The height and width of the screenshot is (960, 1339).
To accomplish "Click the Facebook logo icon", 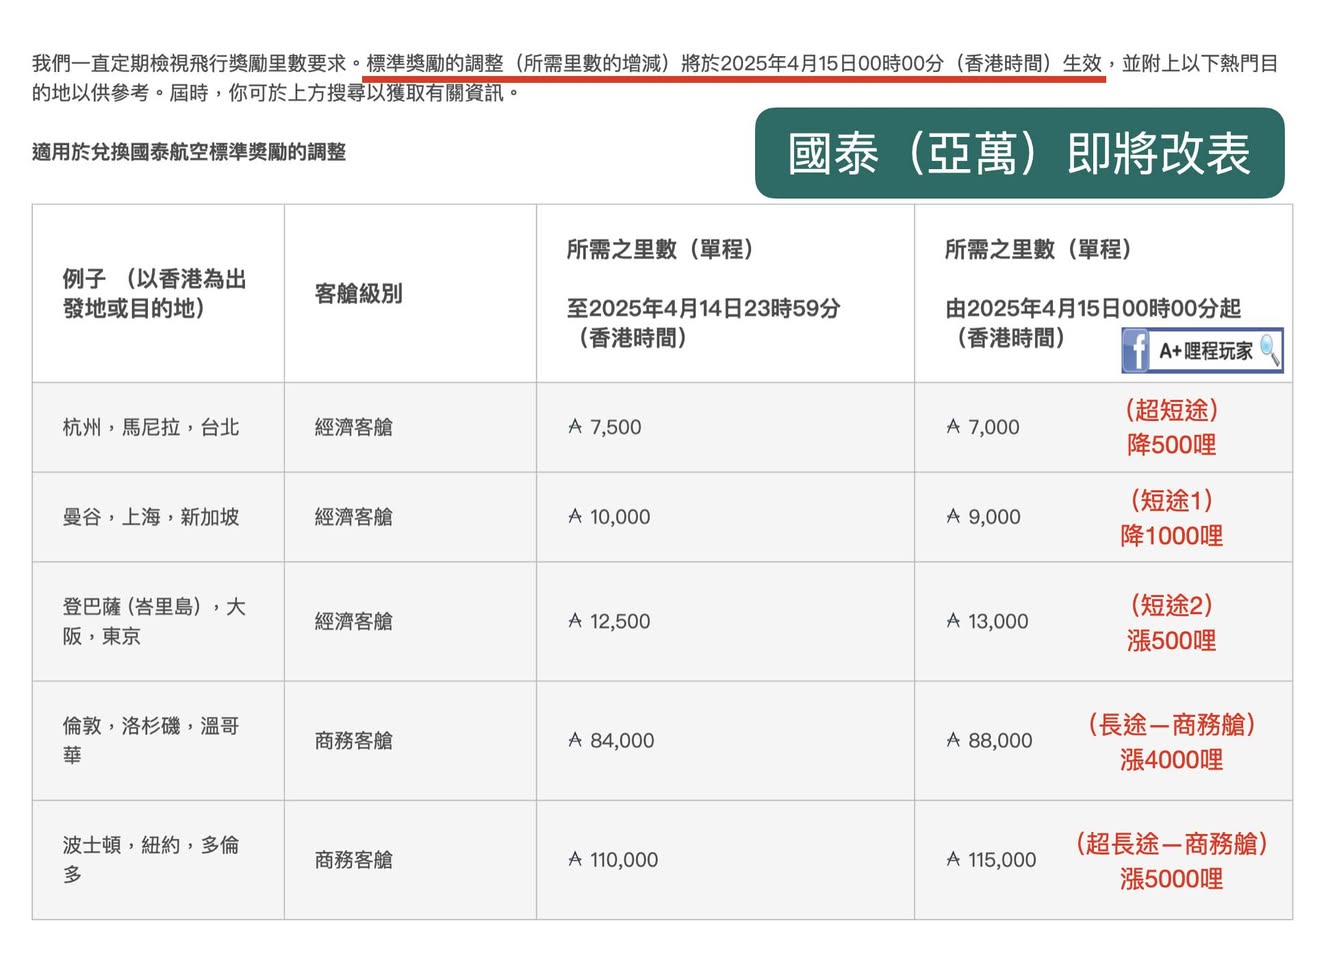I will [1136, 351].
